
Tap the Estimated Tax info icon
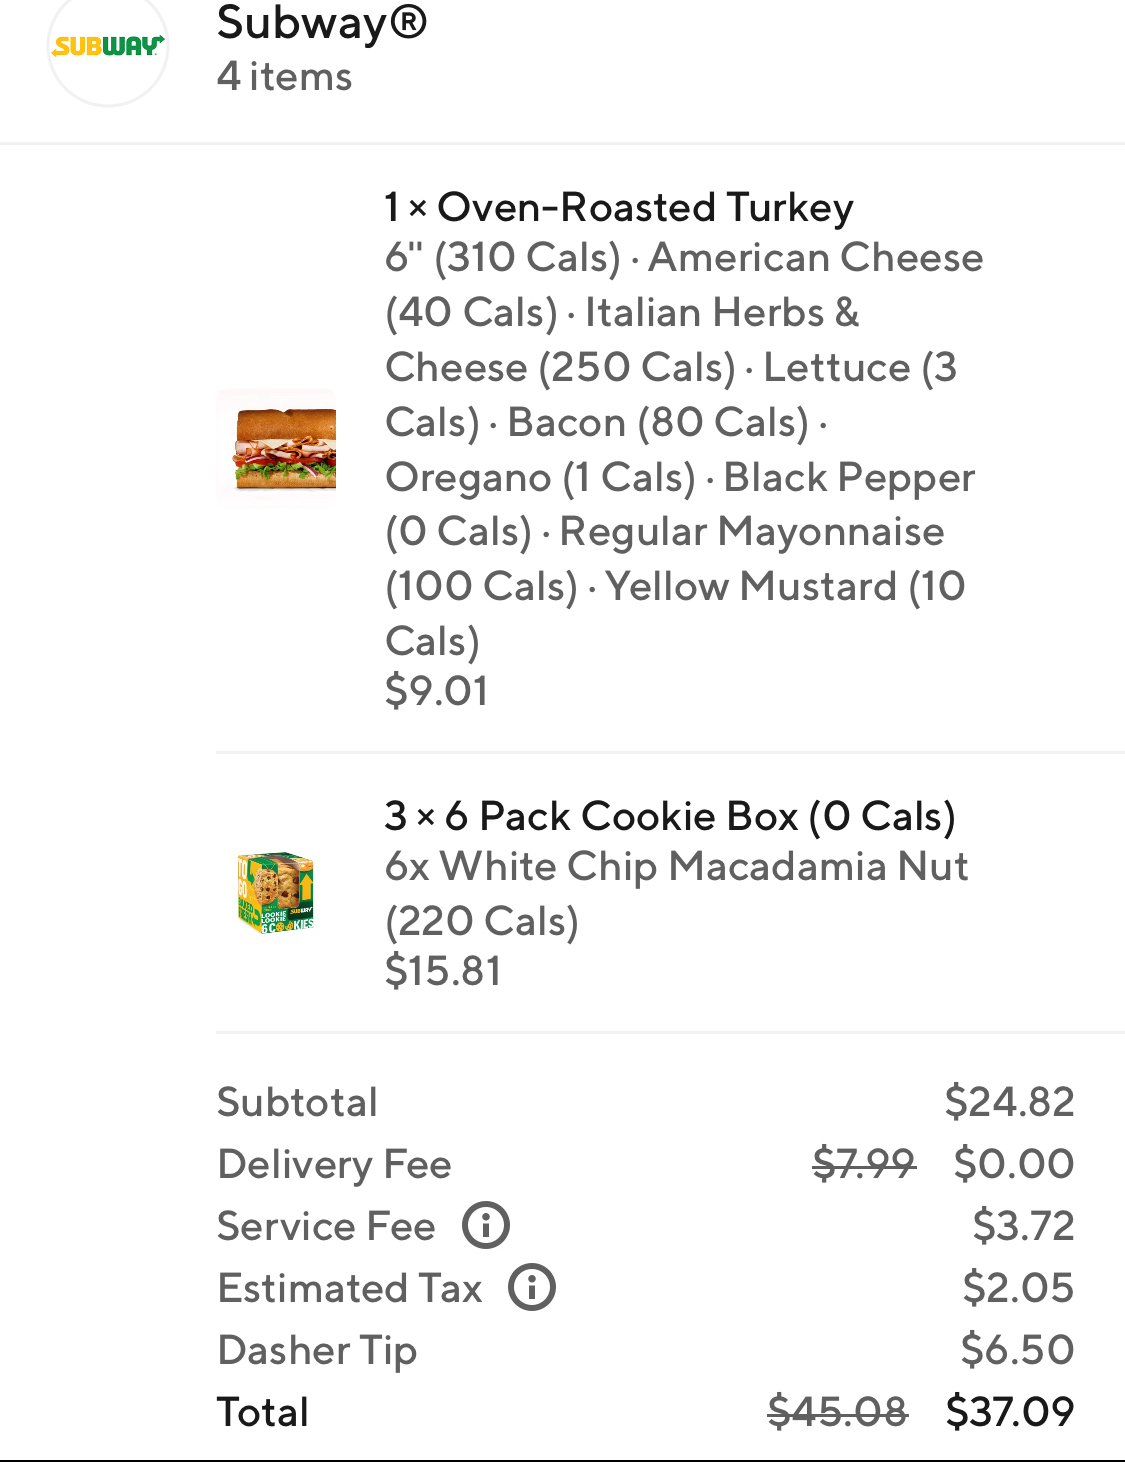[532, 1287]
